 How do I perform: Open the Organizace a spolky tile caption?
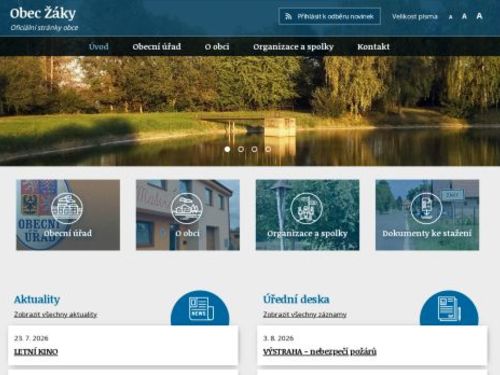307,233
